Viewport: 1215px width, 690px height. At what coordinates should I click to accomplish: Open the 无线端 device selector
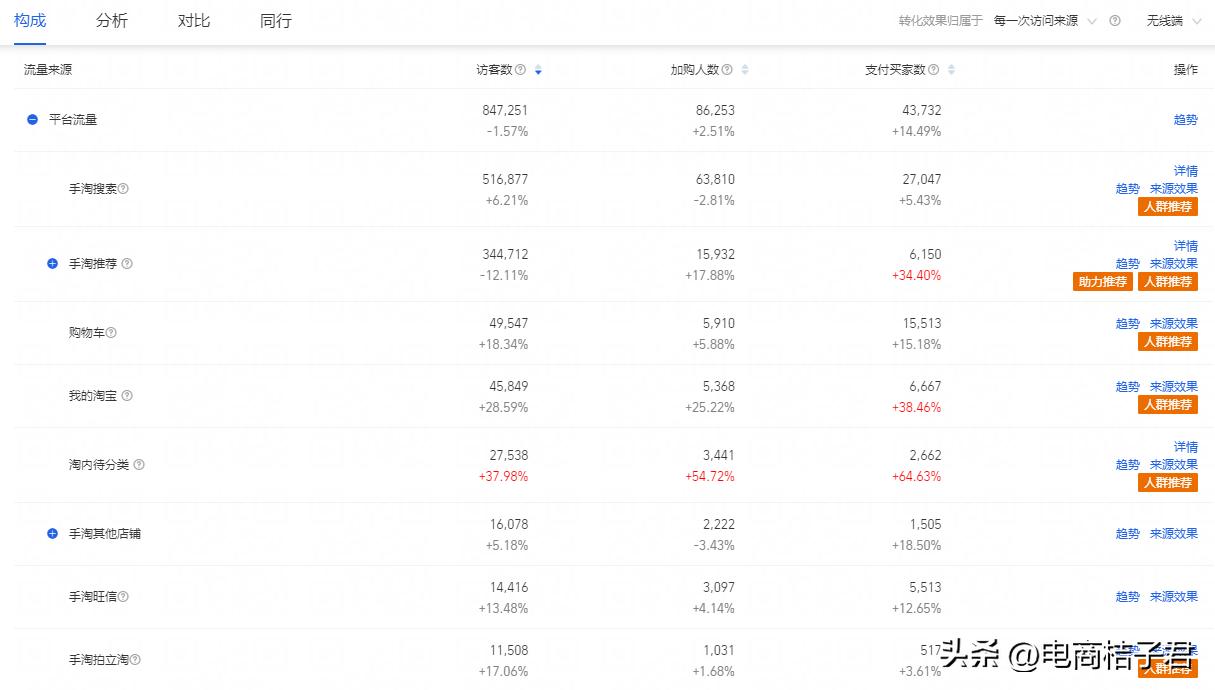[1172, 21]
